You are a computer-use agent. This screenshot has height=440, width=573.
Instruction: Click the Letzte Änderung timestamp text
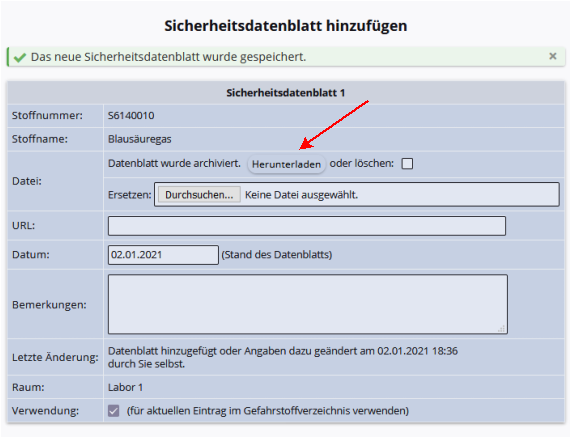[283, 357]
